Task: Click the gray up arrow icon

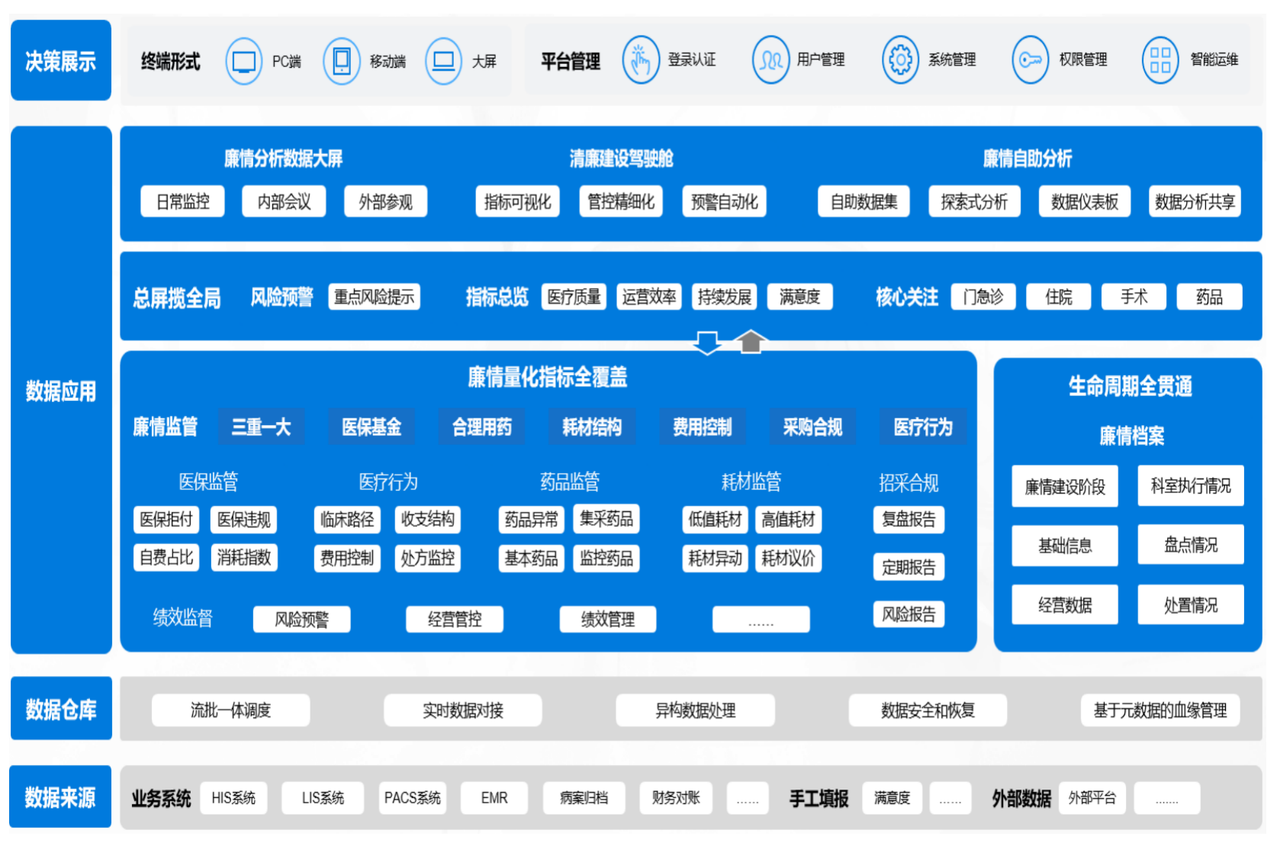Action: pyautogui.click(x=751, y=342)
